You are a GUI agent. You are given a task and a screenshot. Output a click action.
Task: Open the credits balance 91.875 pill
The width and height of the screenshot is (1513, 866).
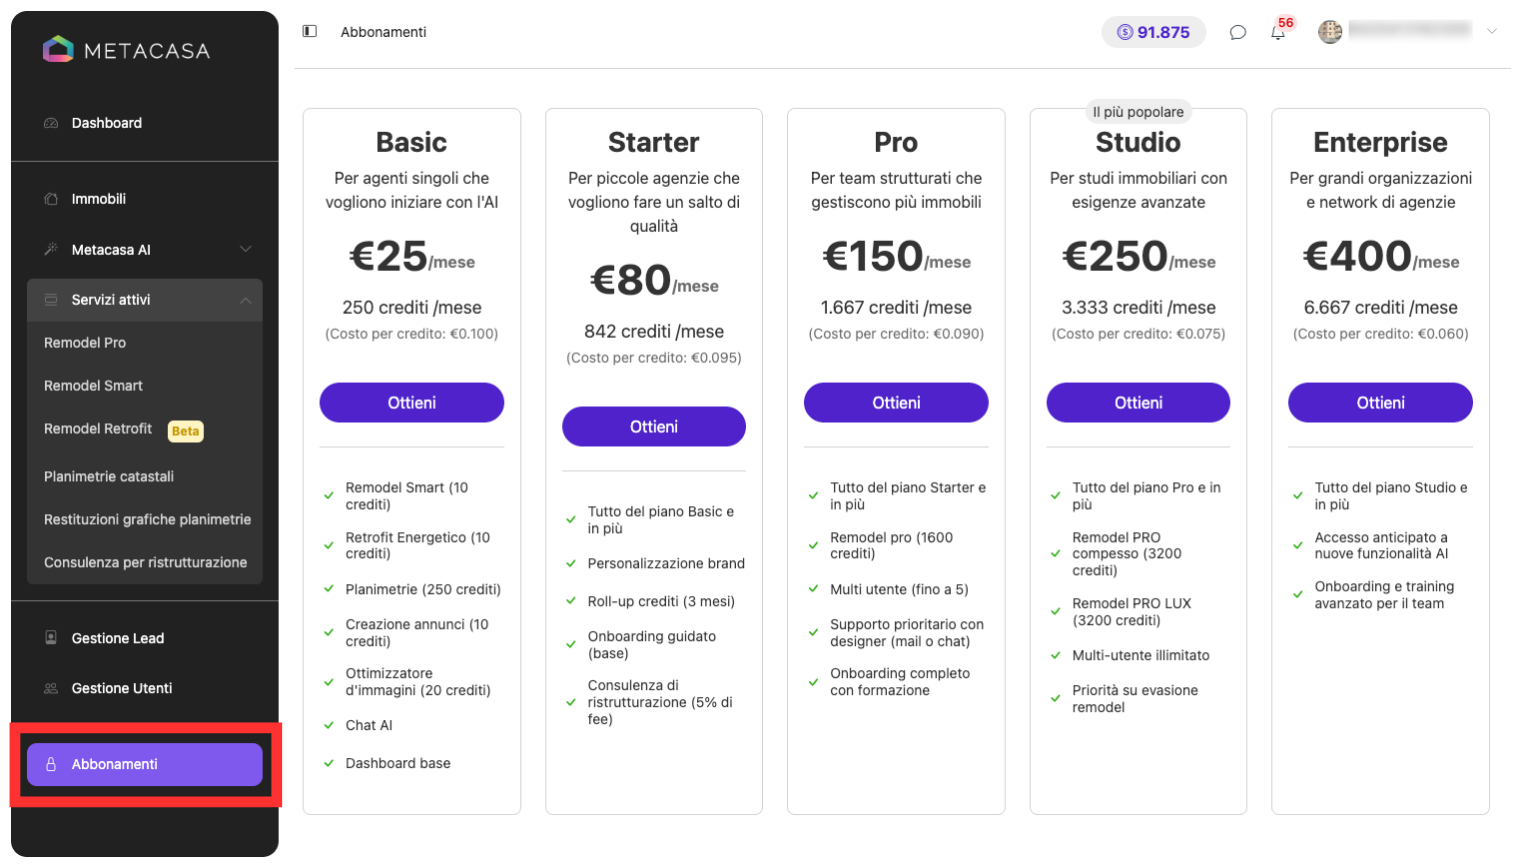pyautogui.click(x=1153, y=32)
